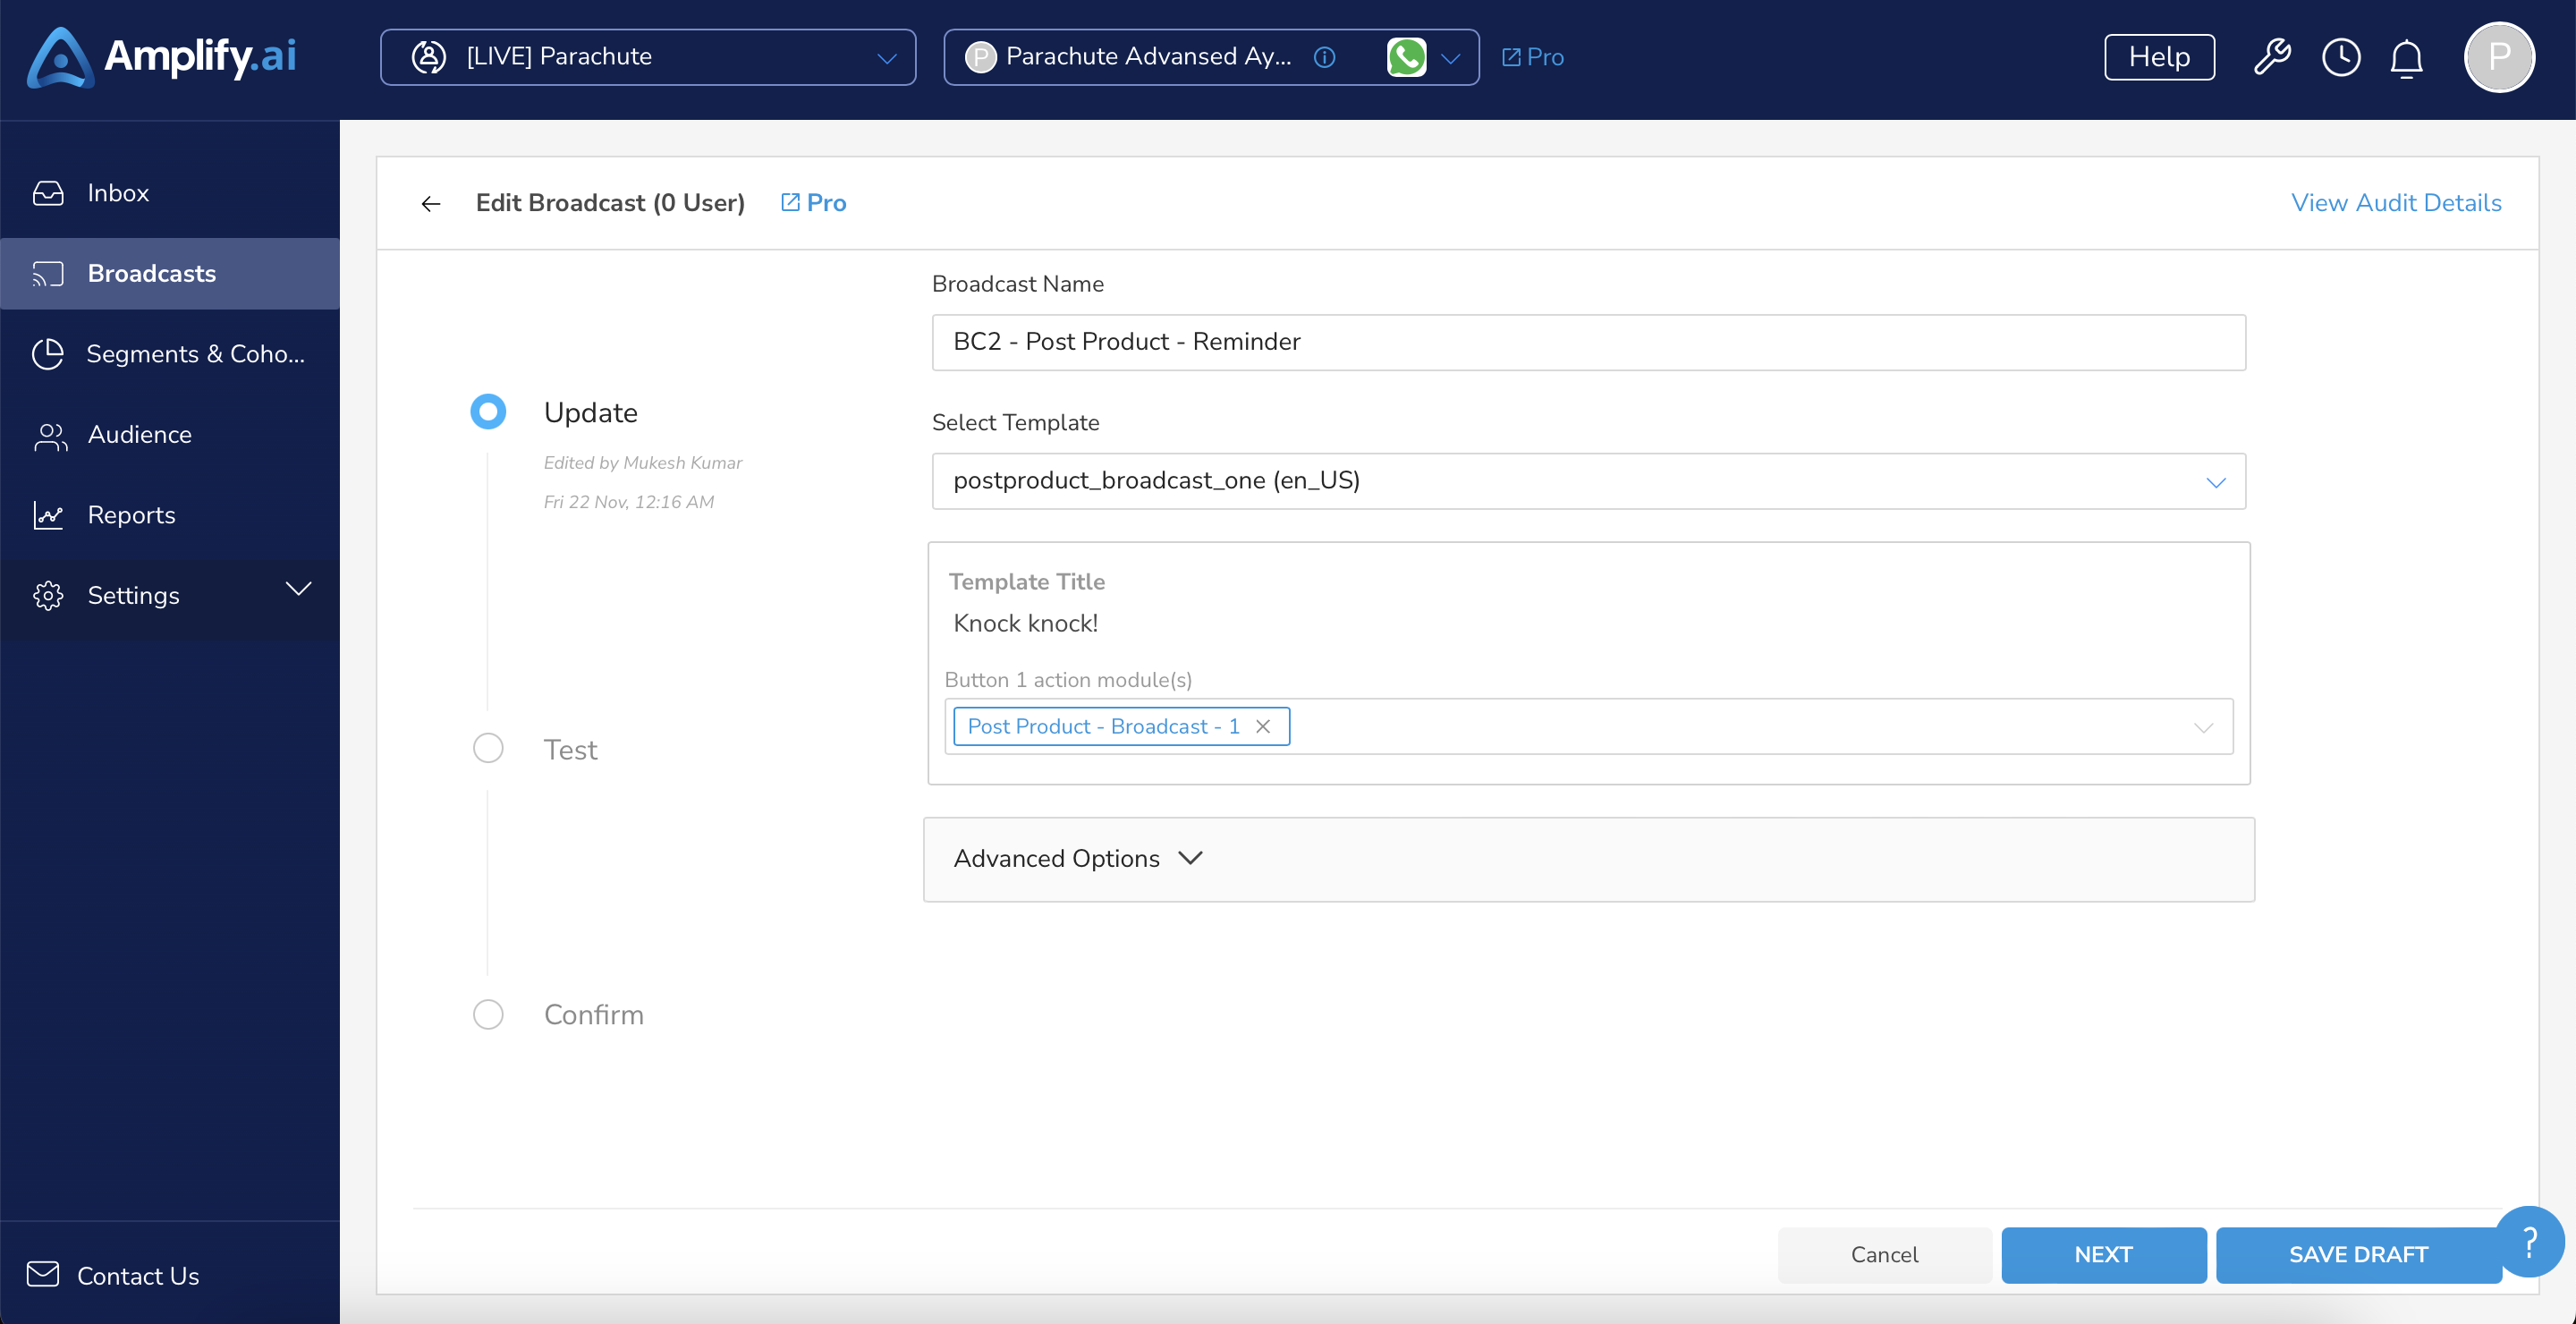Open the clock history icon
This screenshot has width=2576, height=1324.
pos(2341,57)
